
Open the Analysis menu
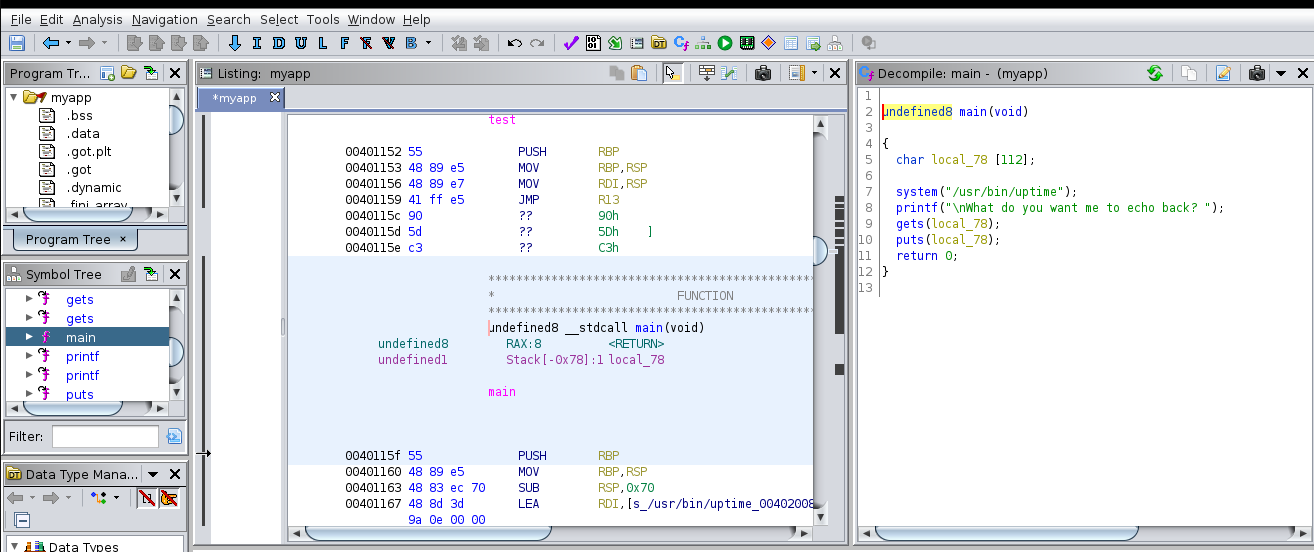(98, 19)
